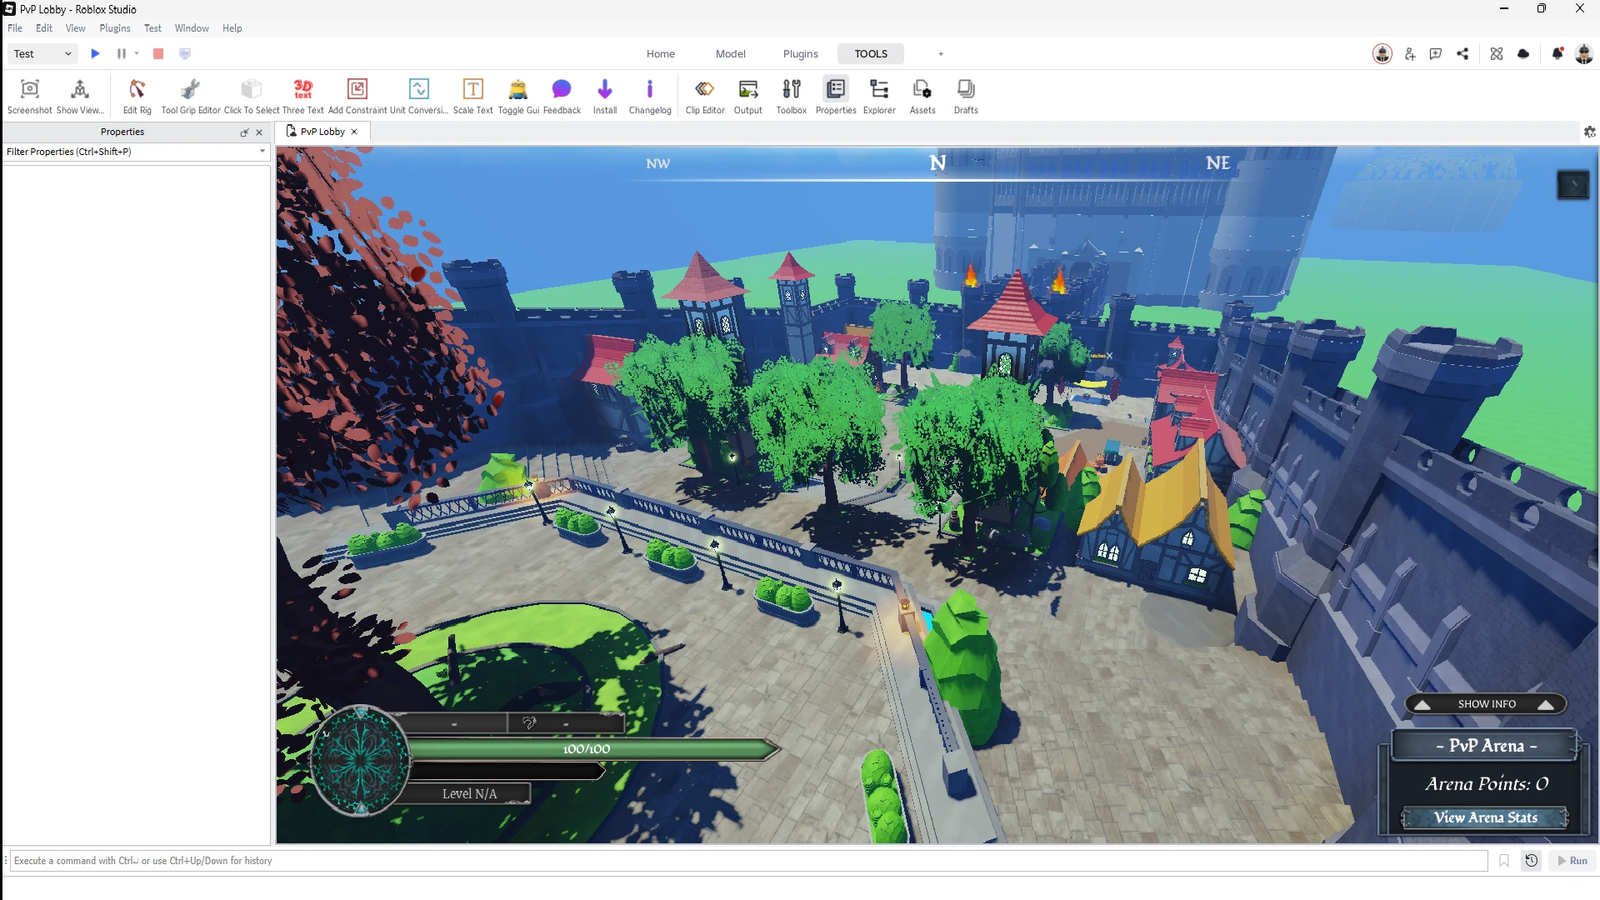Open the Plugins menu

(115, 28)
